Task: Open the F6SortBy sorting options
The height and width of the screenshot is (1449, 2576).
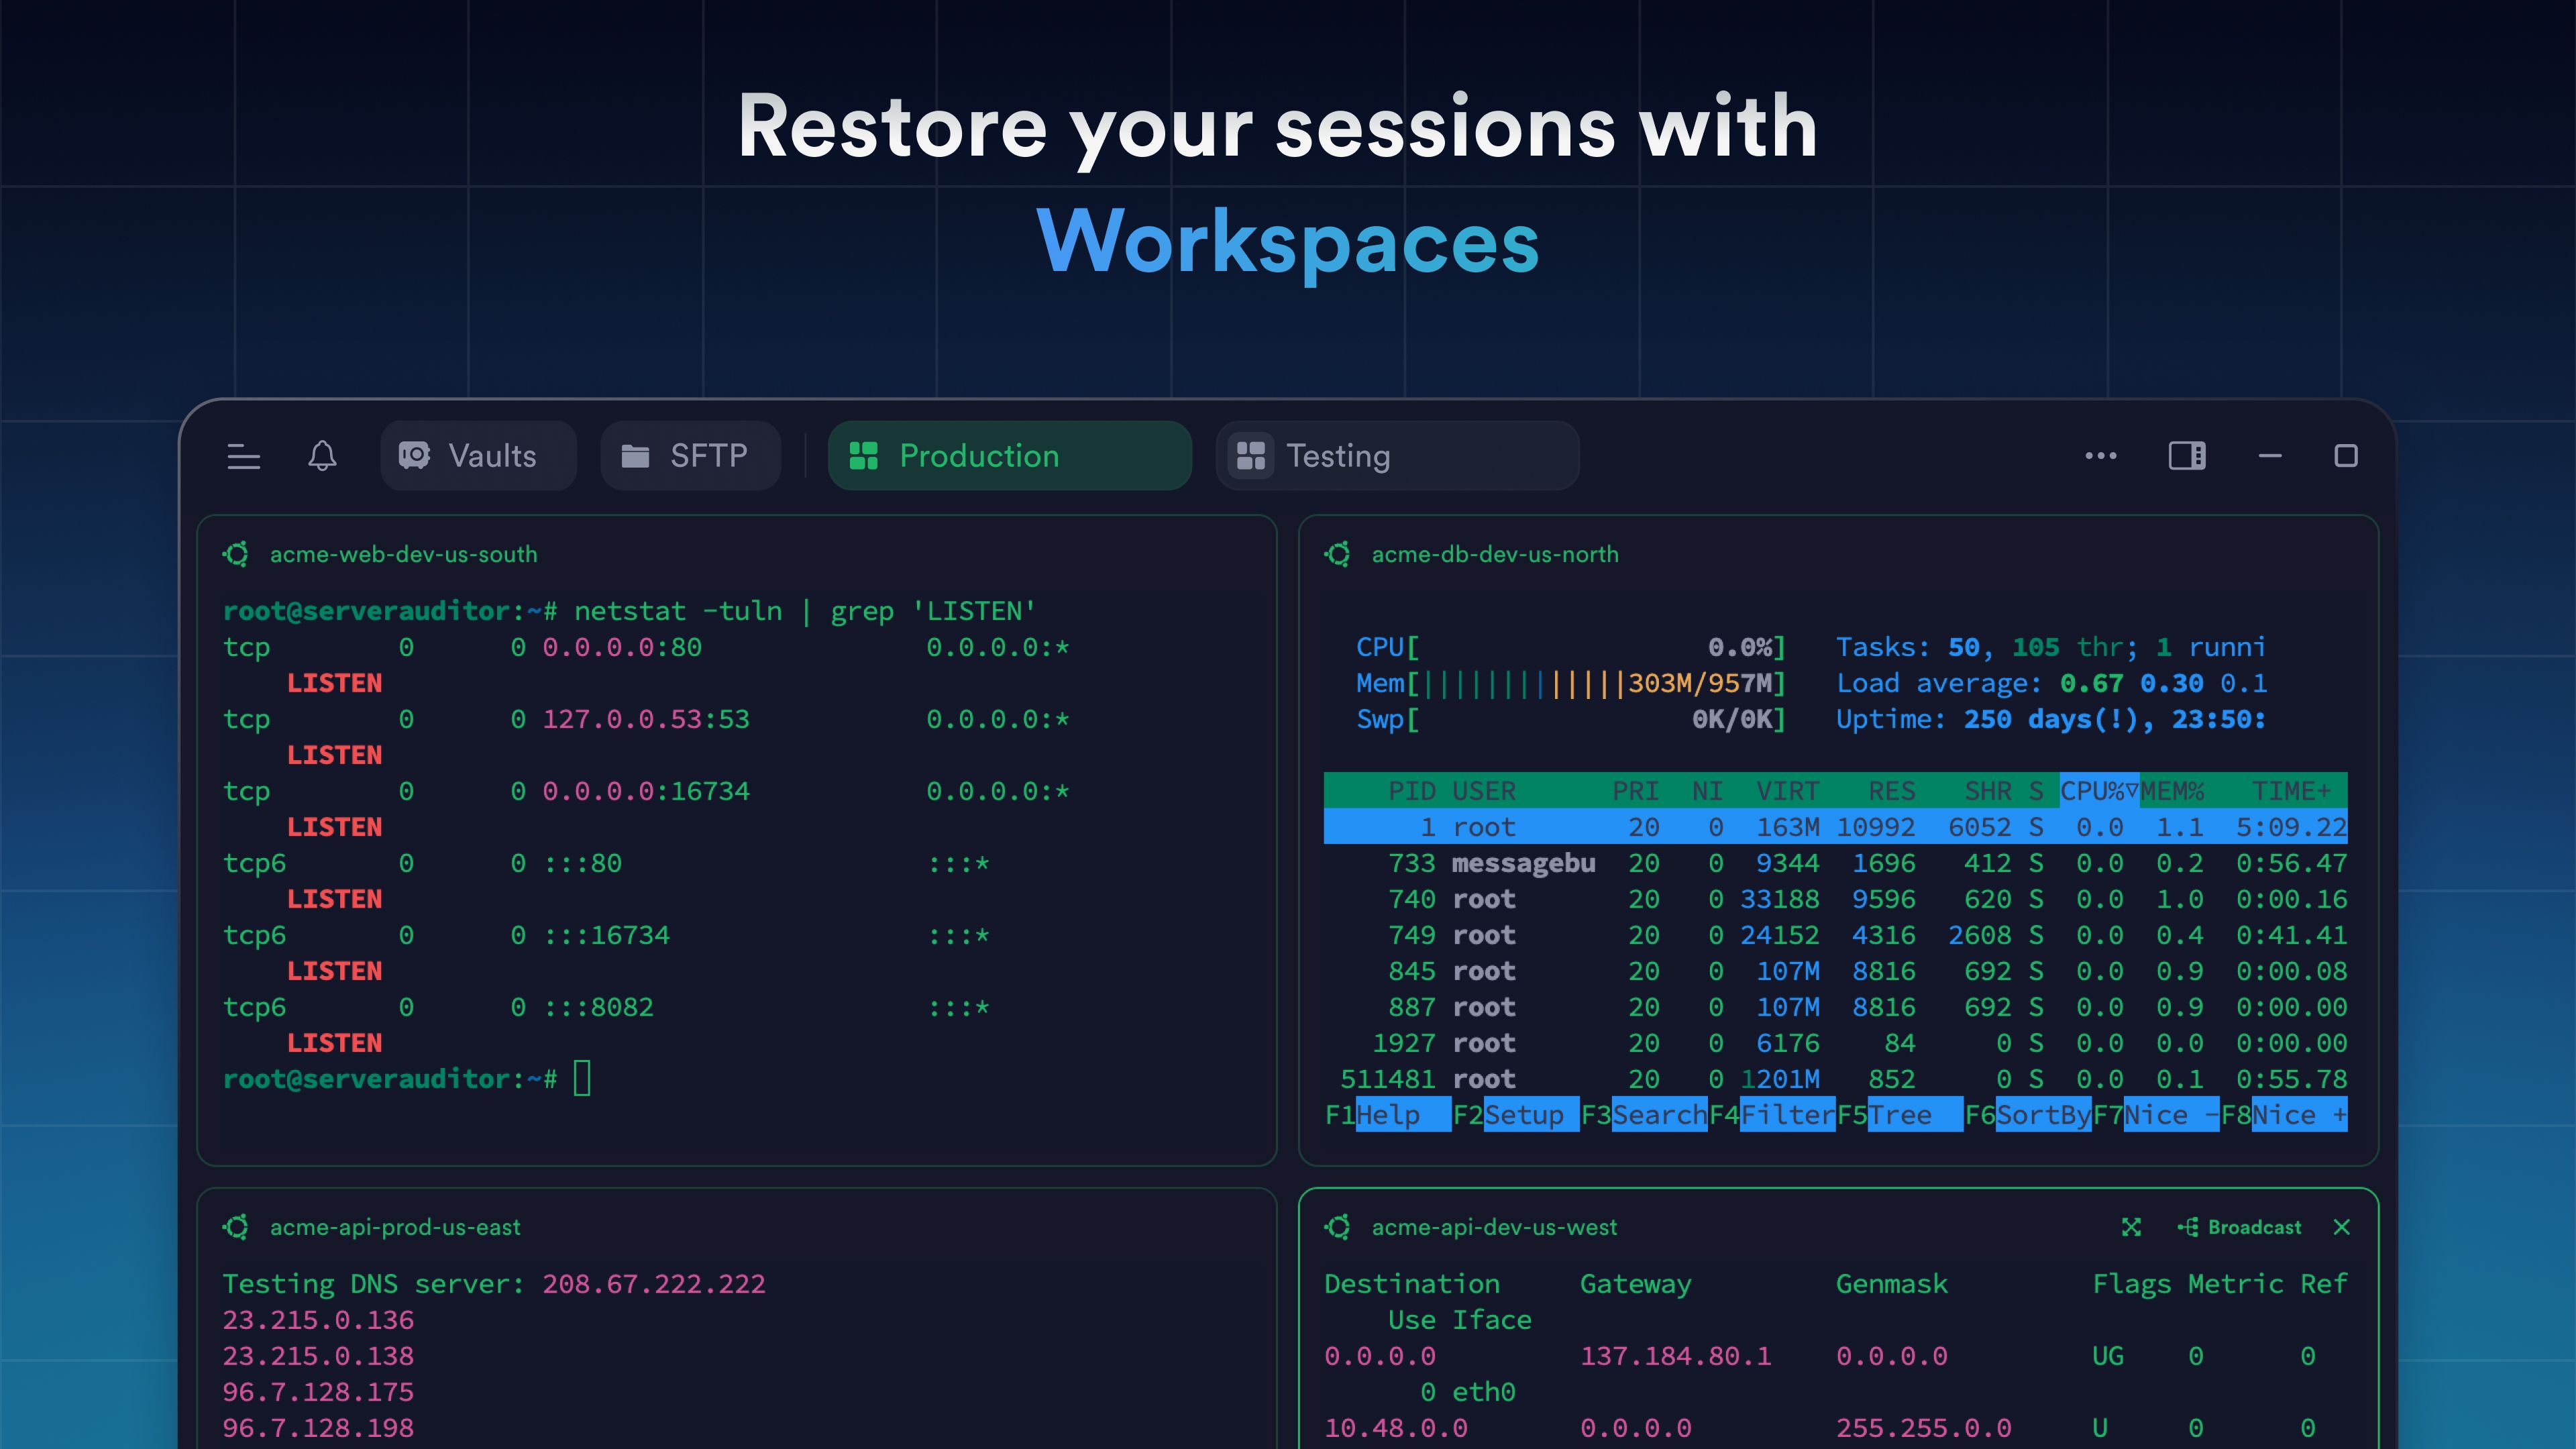Action: coord(2030,1114)
